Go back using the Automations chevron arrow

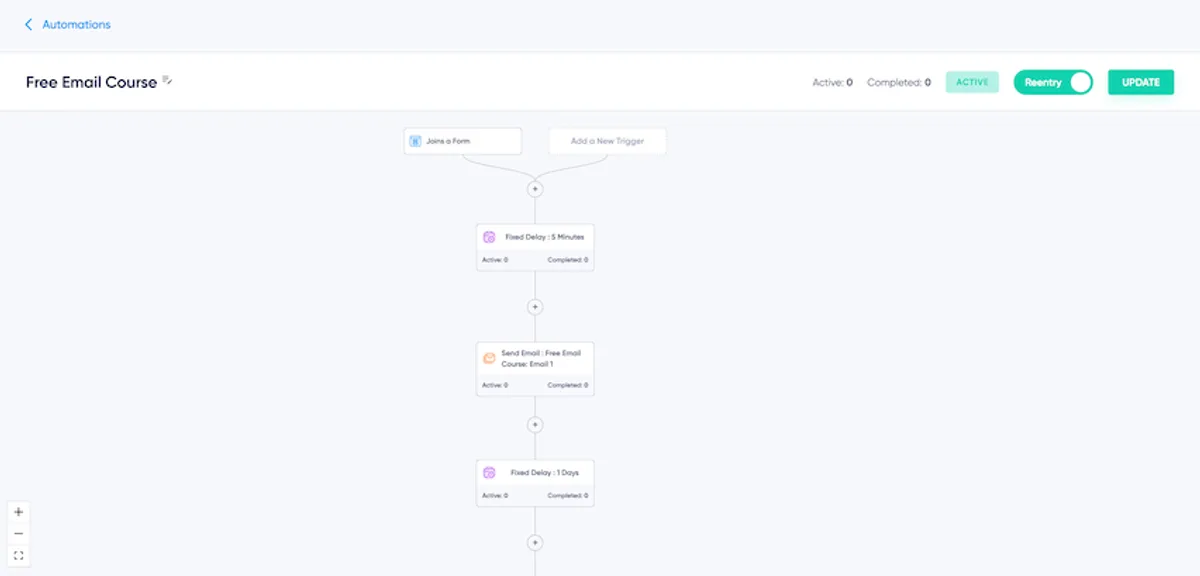click(x=28, y=24)
